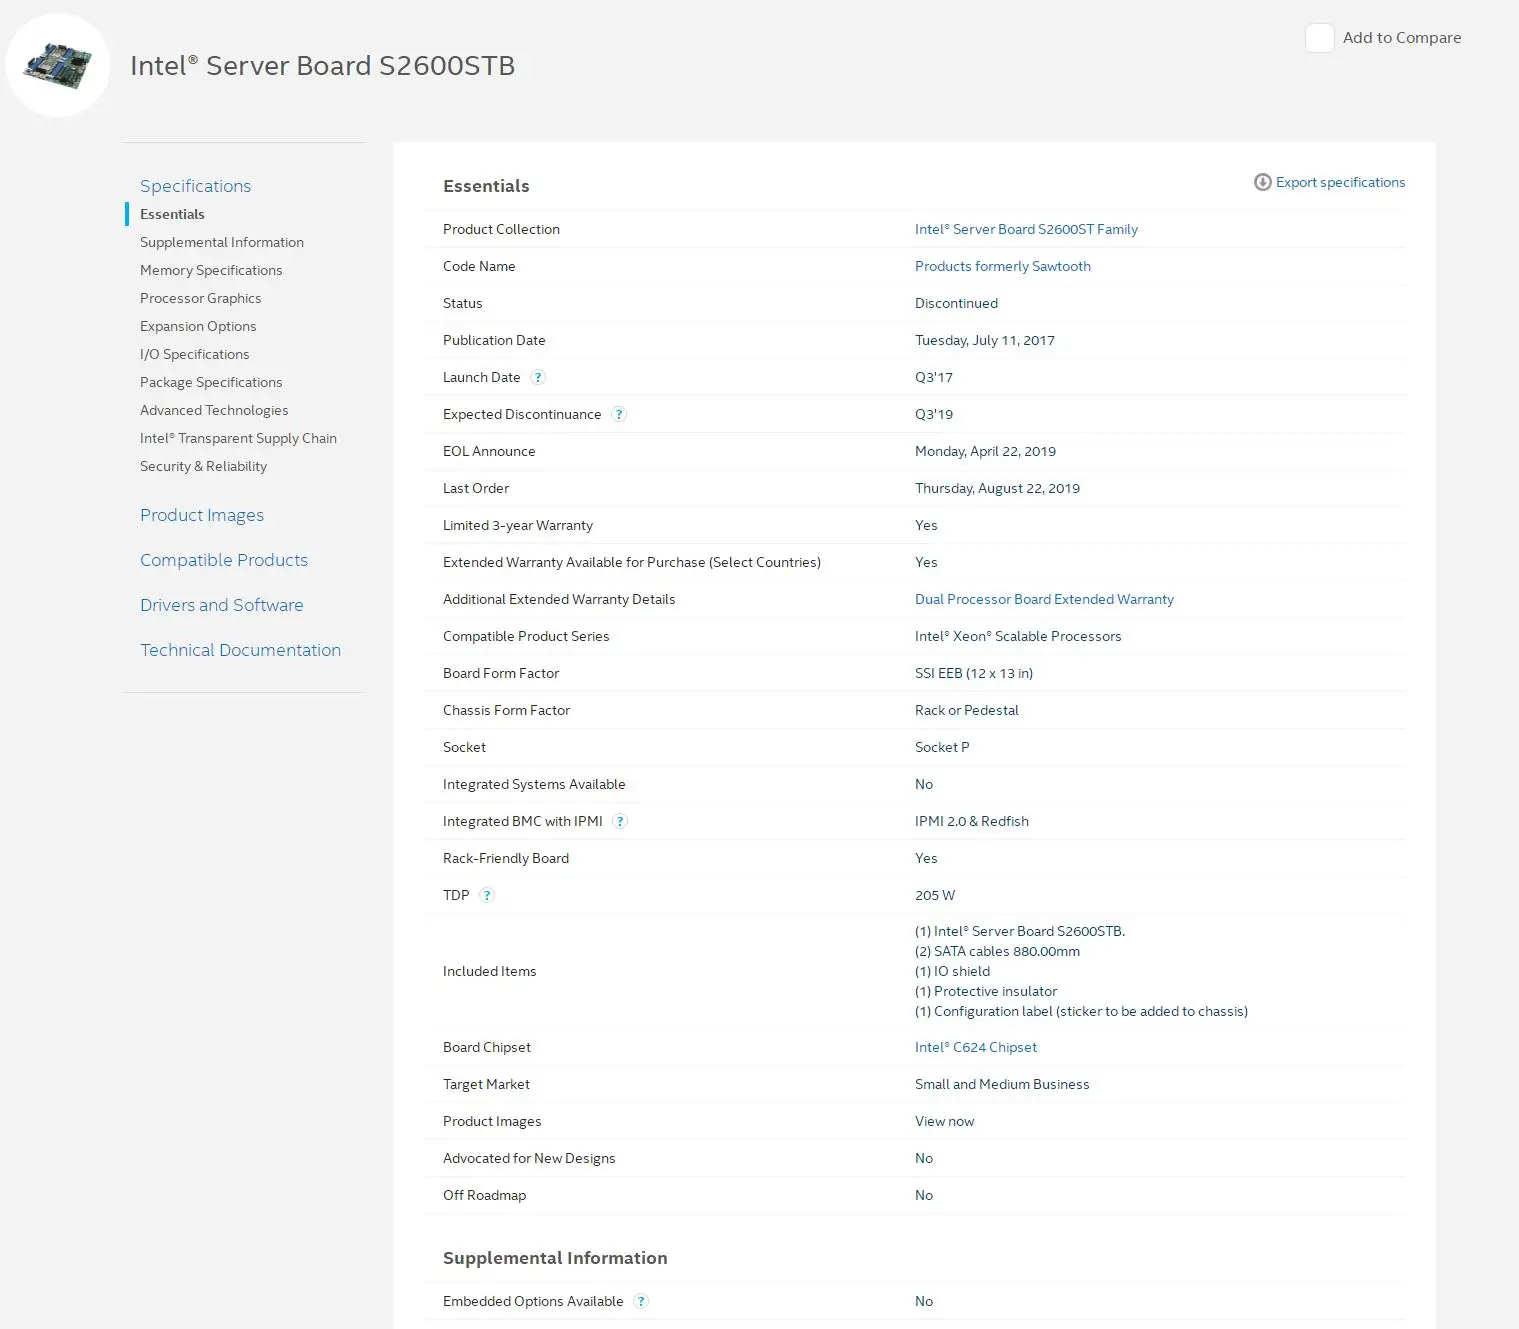Click View now for product images
Viewport: 1519px width, 1329px height.
pyautogui.click(x=944, y=1121)
